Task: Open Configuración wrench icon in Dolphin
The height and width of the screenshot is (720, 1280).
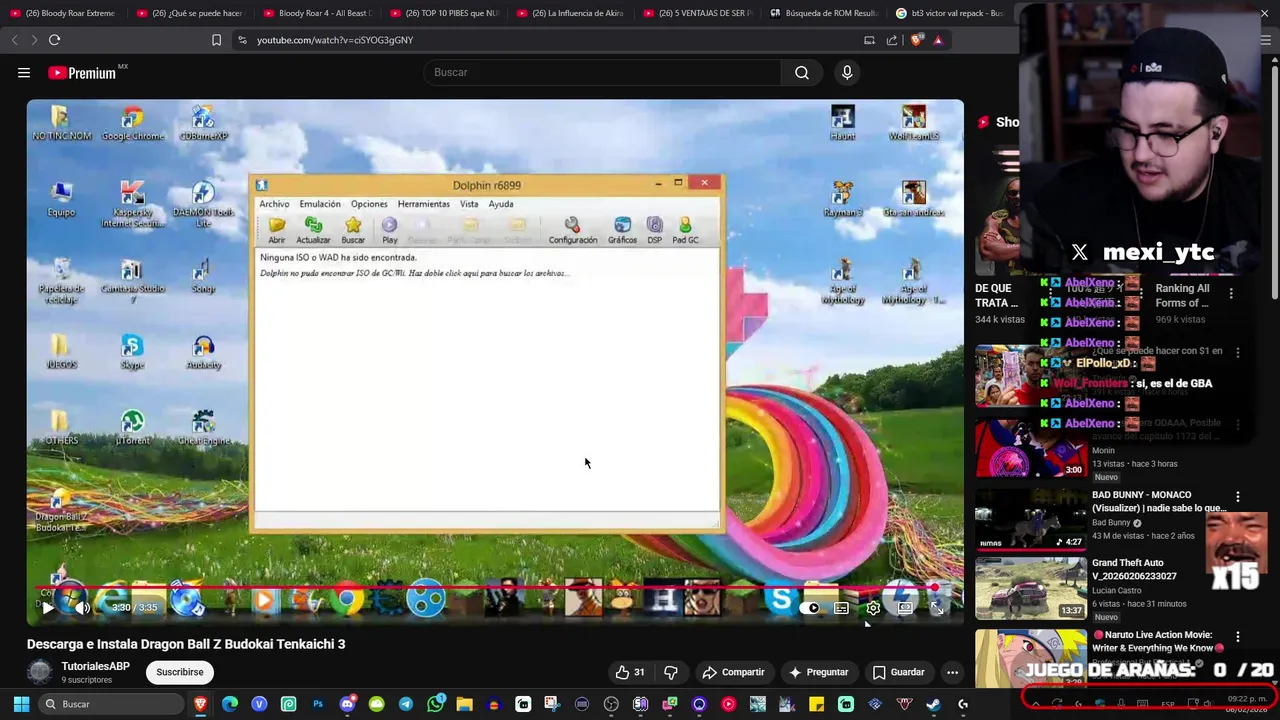Action: pyautogui.click(x=573, y=230)
